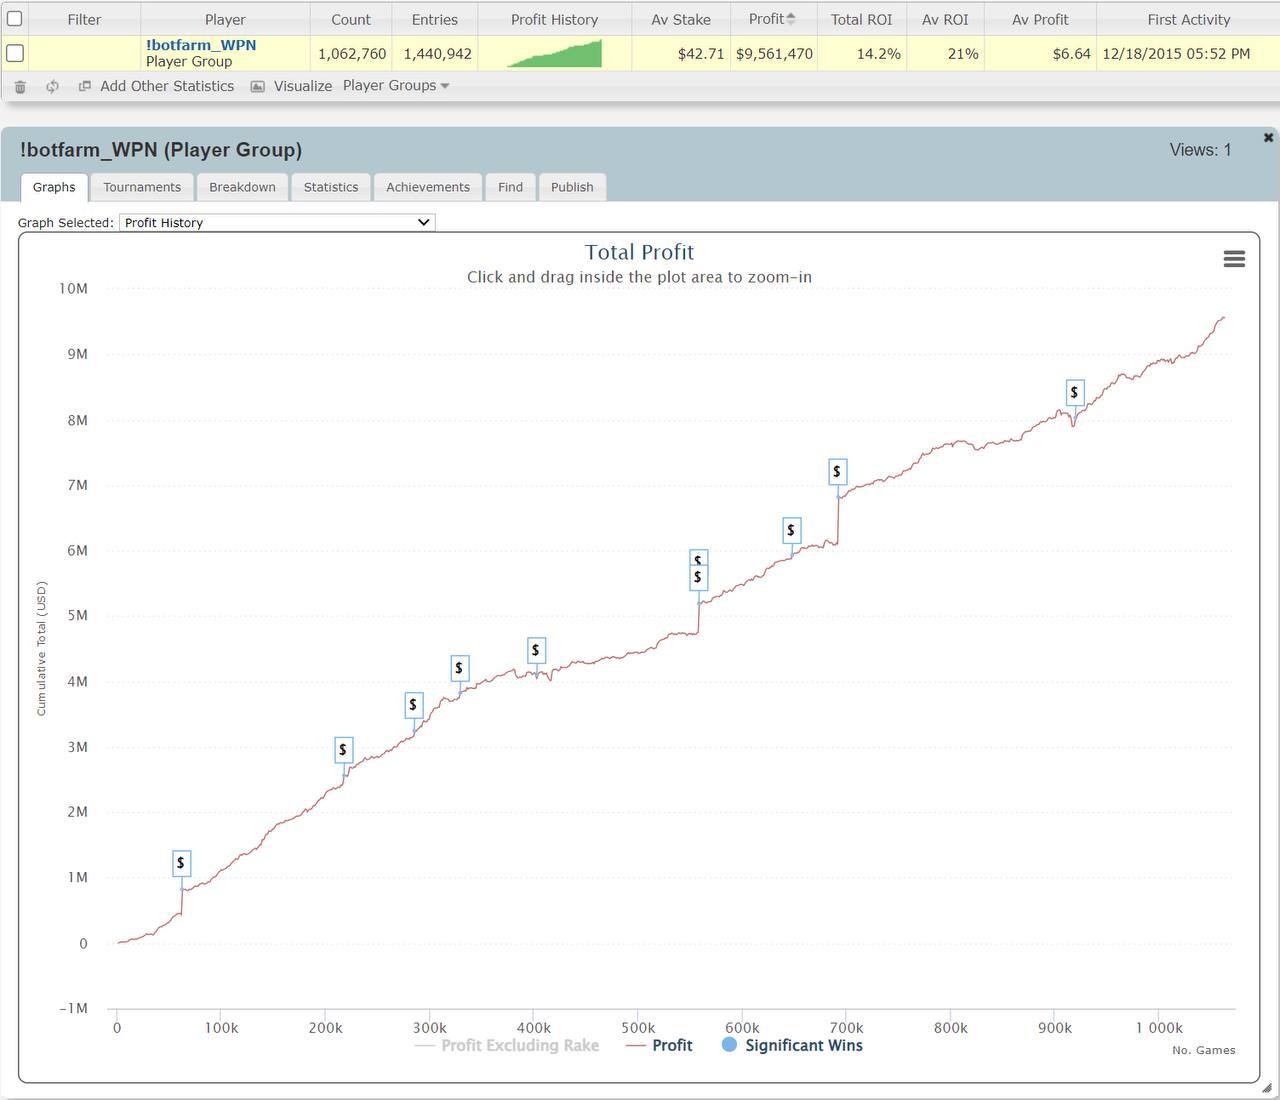Click the Player column header
Image resolution: width=1280 pixels, height=1100 pixels.
point(225,19)
